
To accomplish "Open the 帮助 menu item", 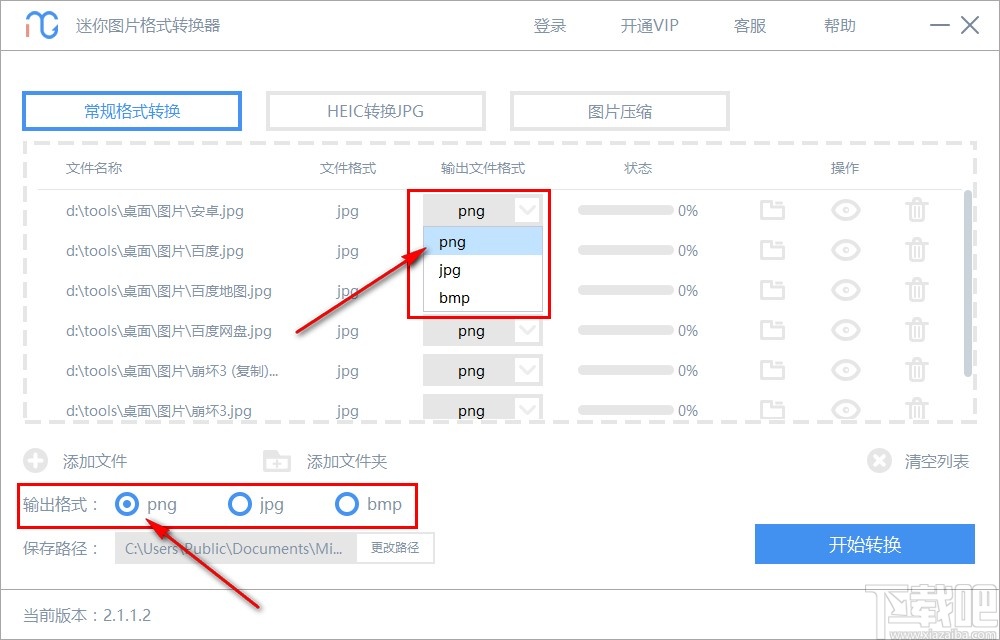I will 839,25.
